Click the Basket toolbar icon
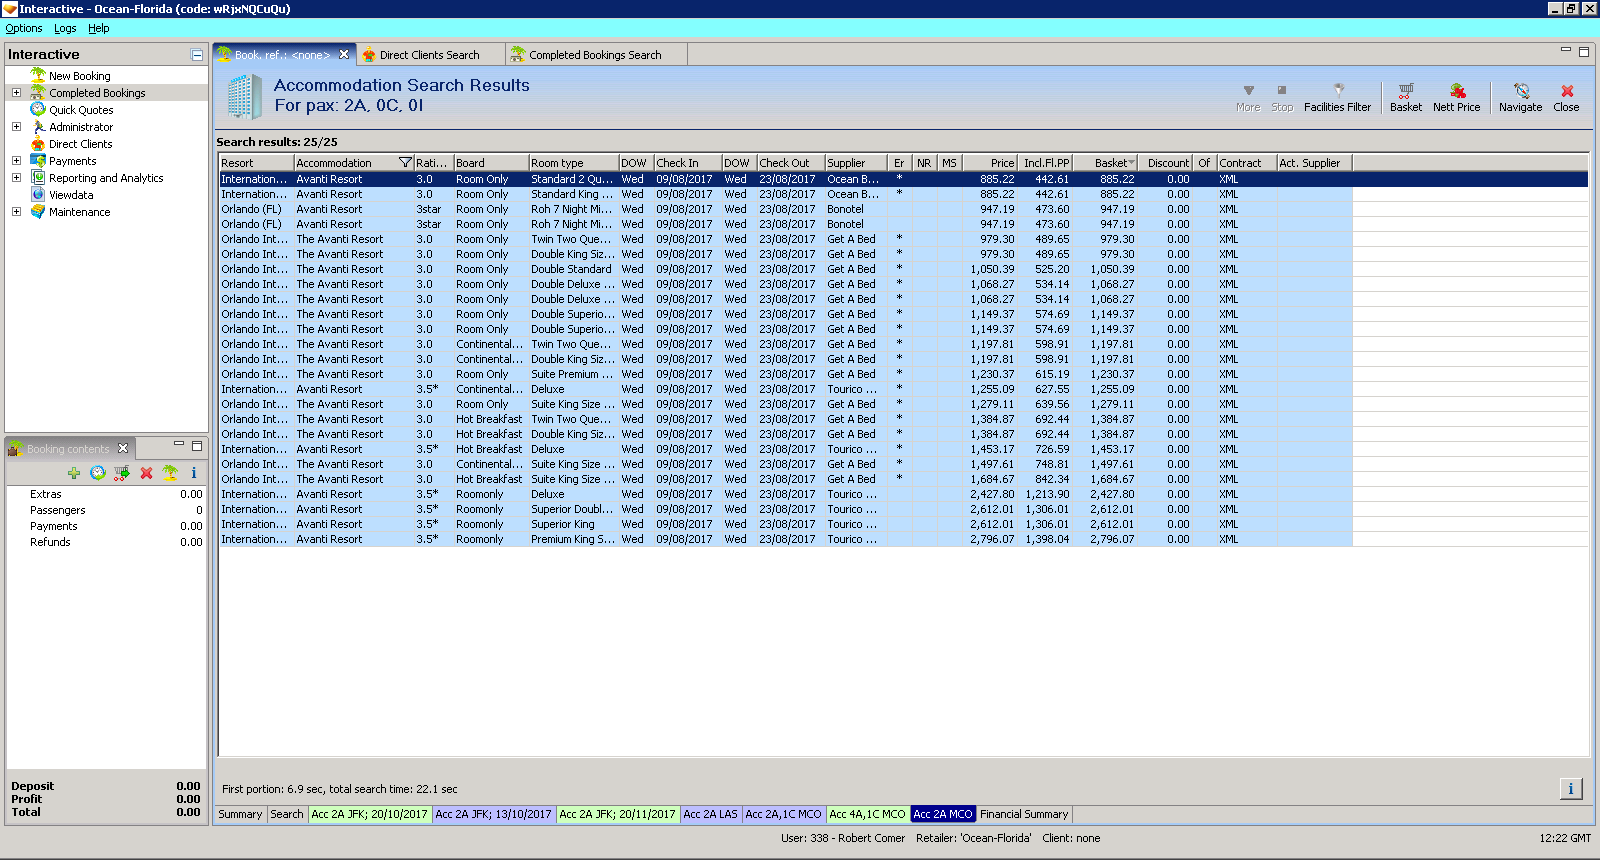This screenshot has width=1600, height=860. [x=1405, y=97]
